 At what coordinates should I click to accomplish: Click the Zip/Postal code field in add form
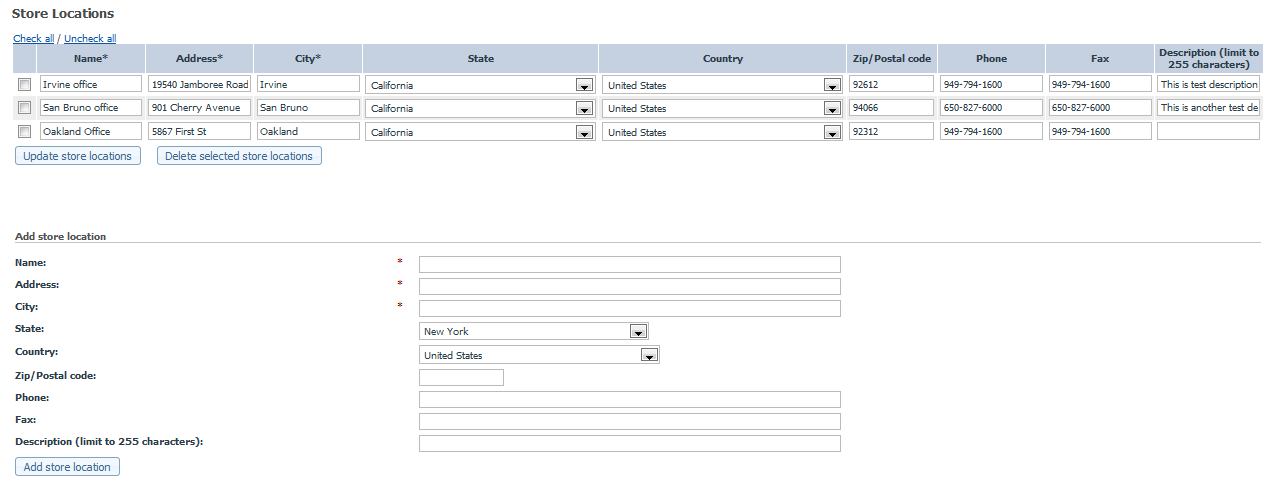tap(461, 377)
